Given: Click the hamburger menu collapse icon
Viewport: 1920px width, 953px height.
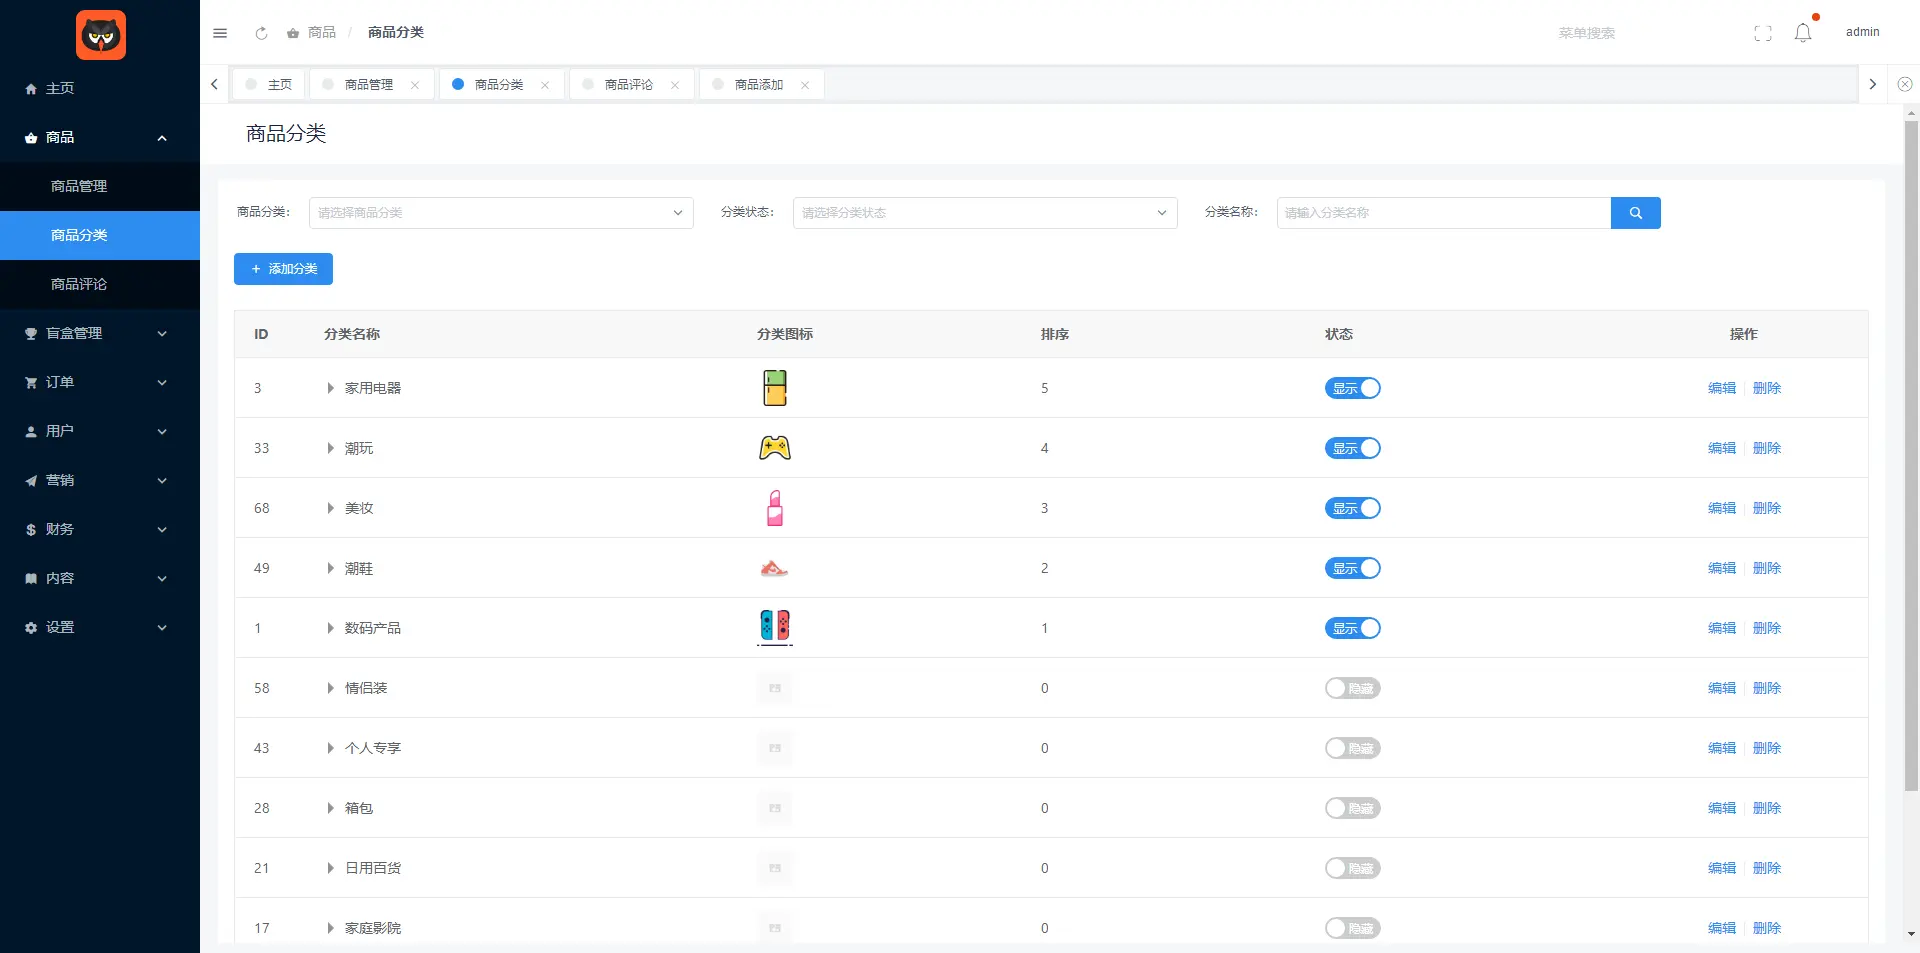Looking at the screenshot, I should point(220,33).
